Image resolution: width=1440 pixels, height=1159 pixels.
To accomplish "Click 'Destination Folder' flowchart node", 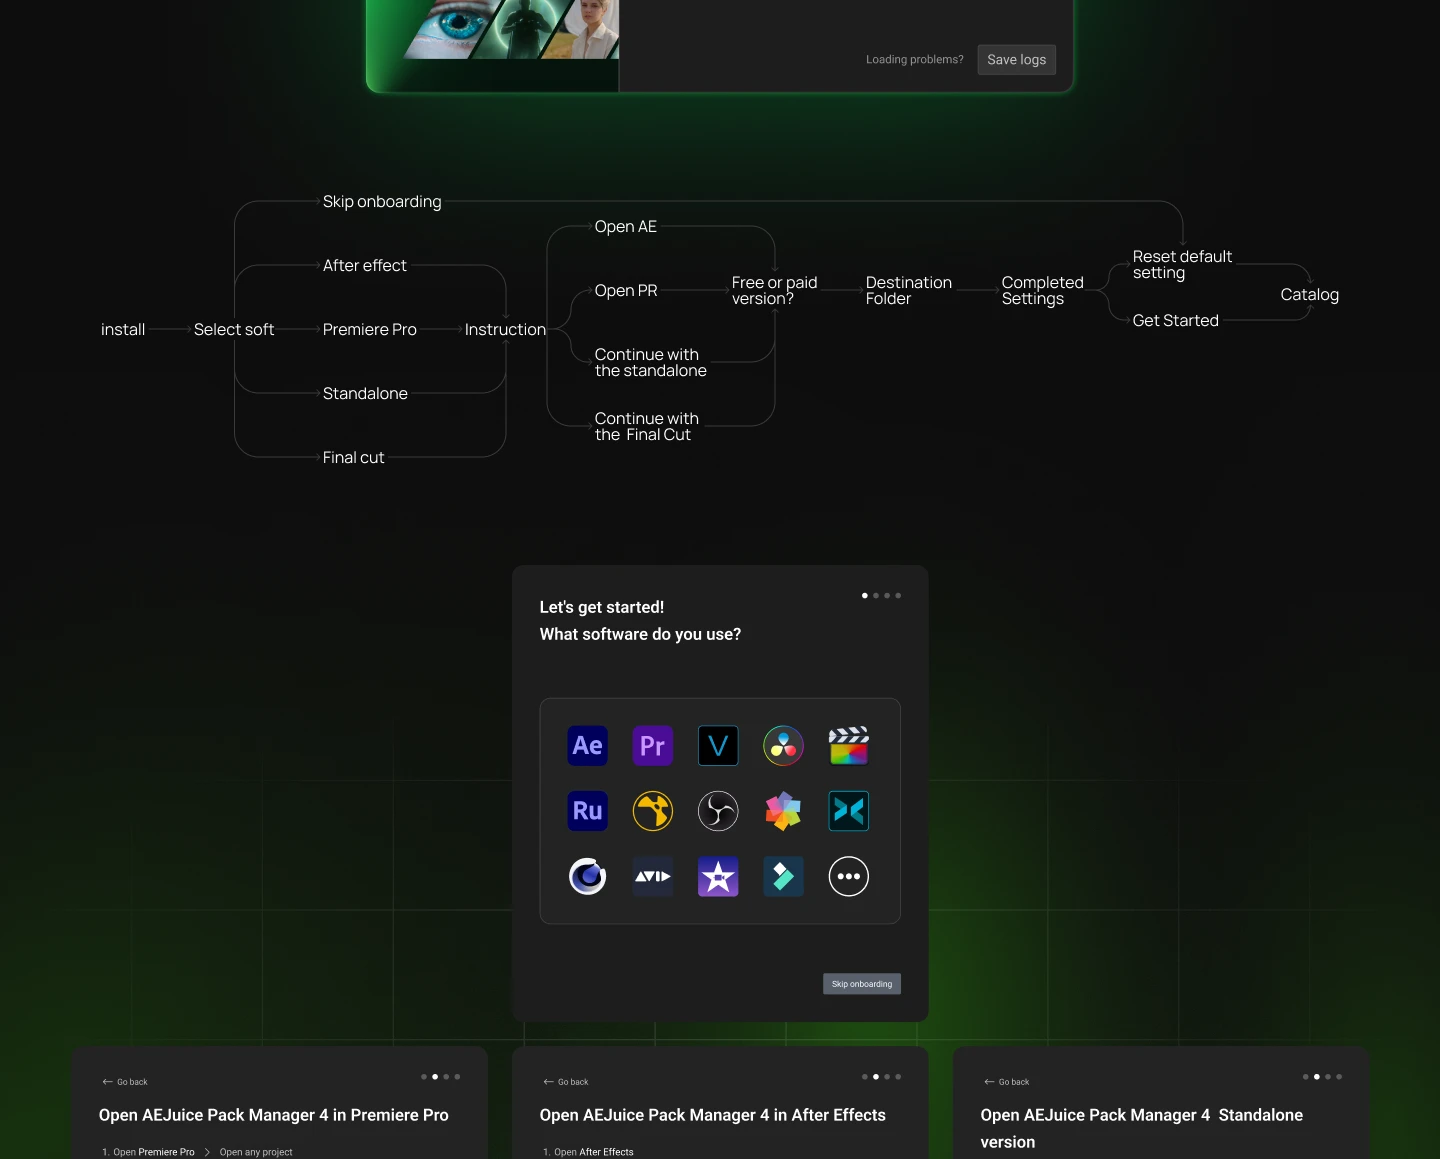I will coord(909,291).
